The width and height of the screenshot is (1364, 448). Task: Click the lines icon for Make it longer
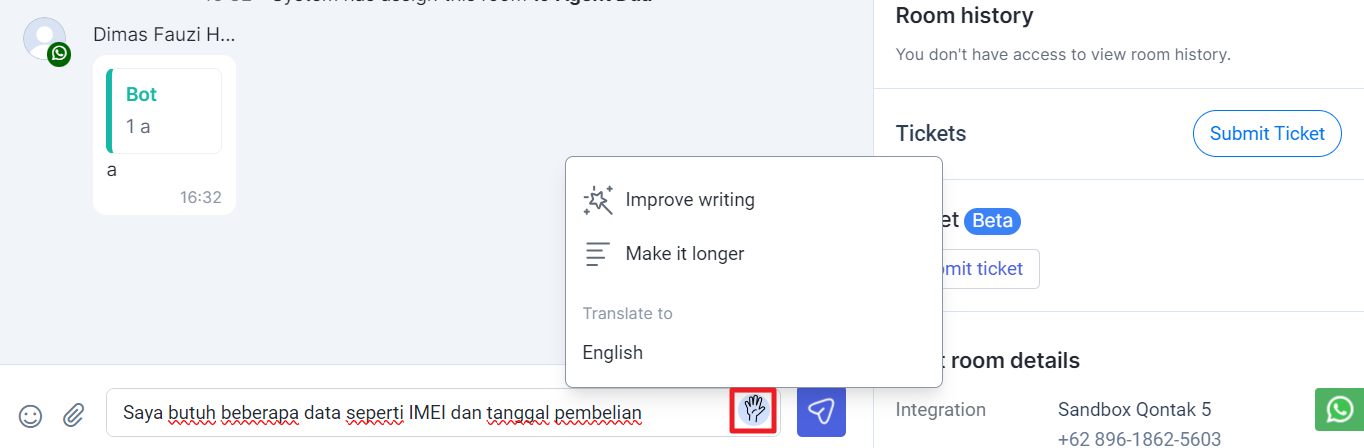click(x=598, y=254)
